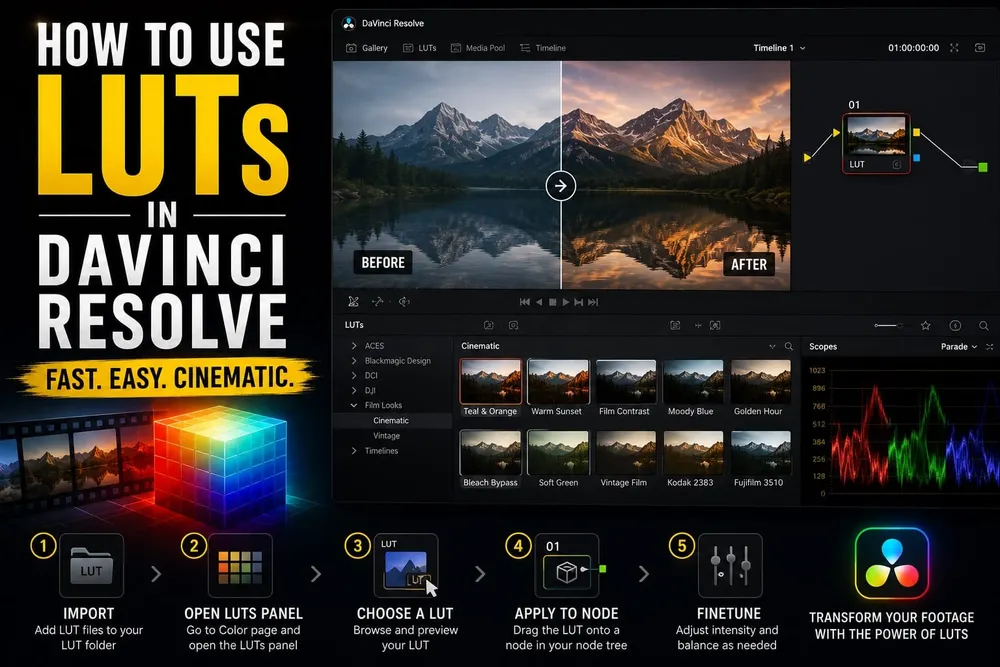Step to the next clip button
This screenshot has height=667, width=1000.
tap(578, 302)
